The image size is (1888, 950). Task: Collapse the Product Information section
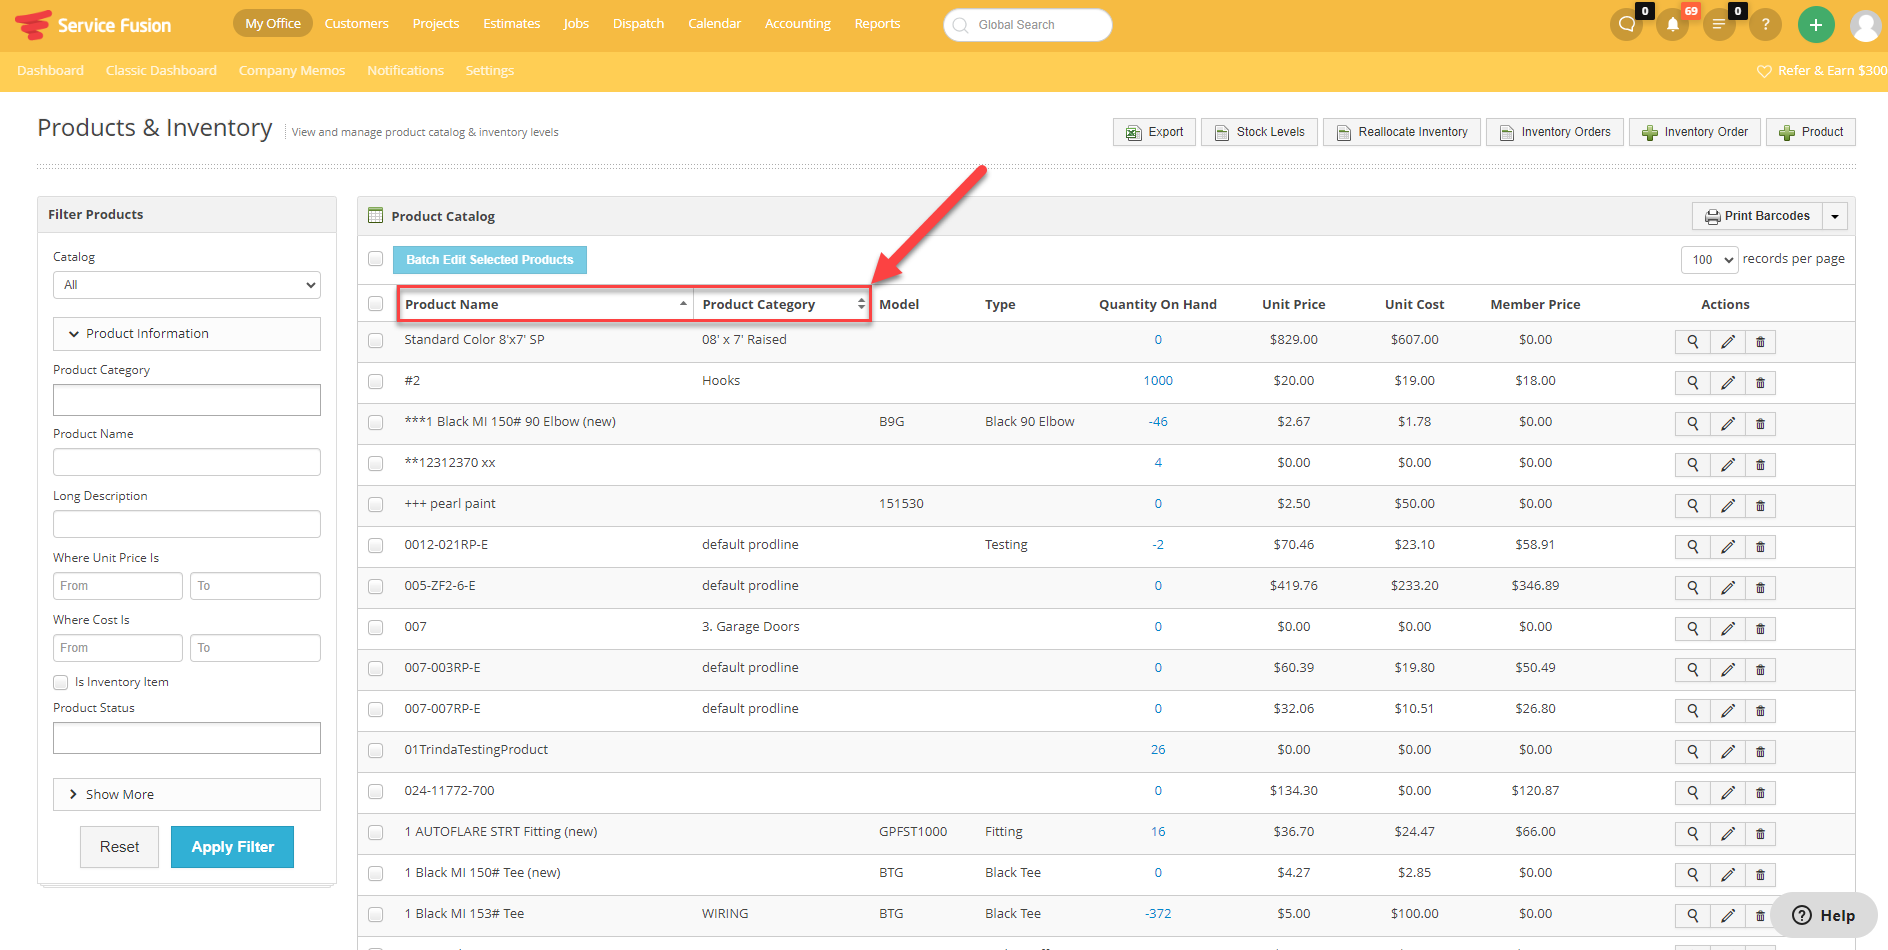187,334
